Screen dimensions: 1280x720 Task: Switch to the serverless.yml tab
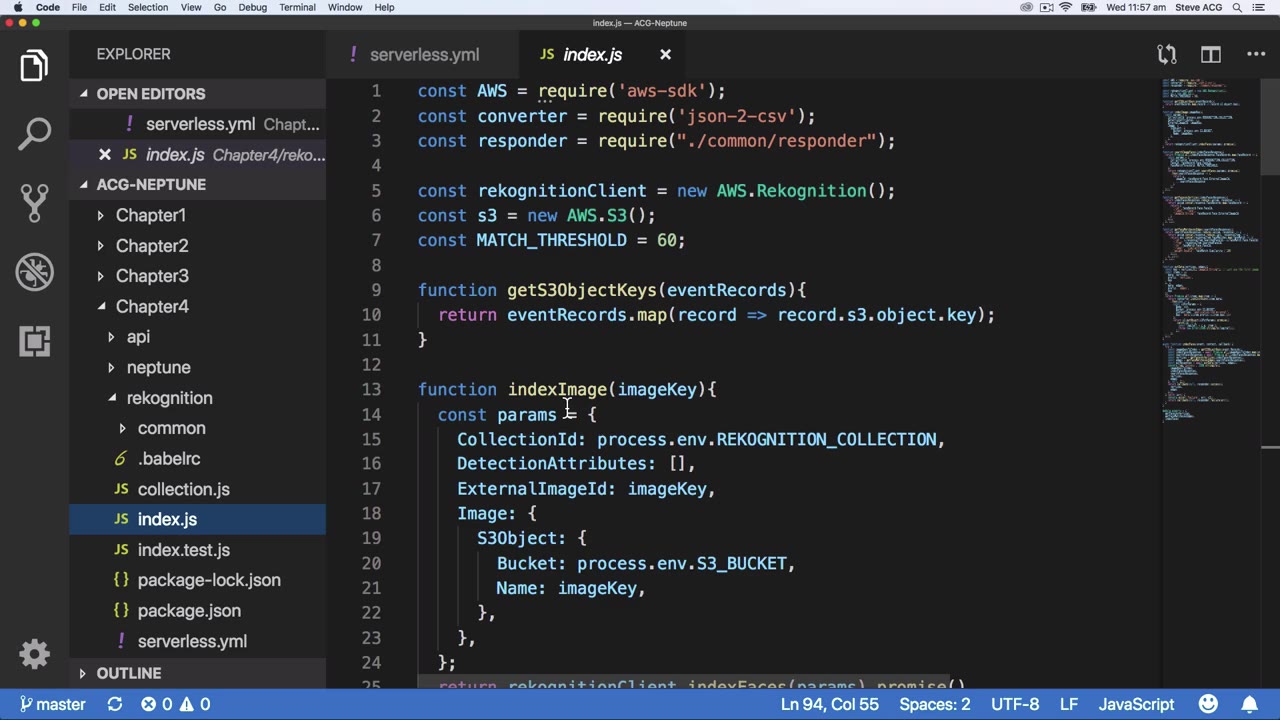click(423, 55)
